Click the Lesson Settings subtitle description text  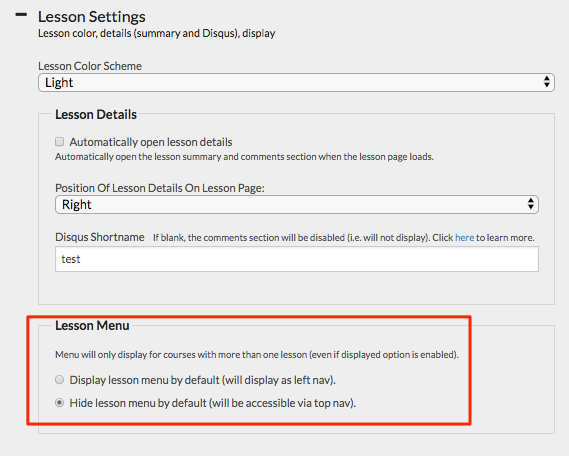(157, 33)
